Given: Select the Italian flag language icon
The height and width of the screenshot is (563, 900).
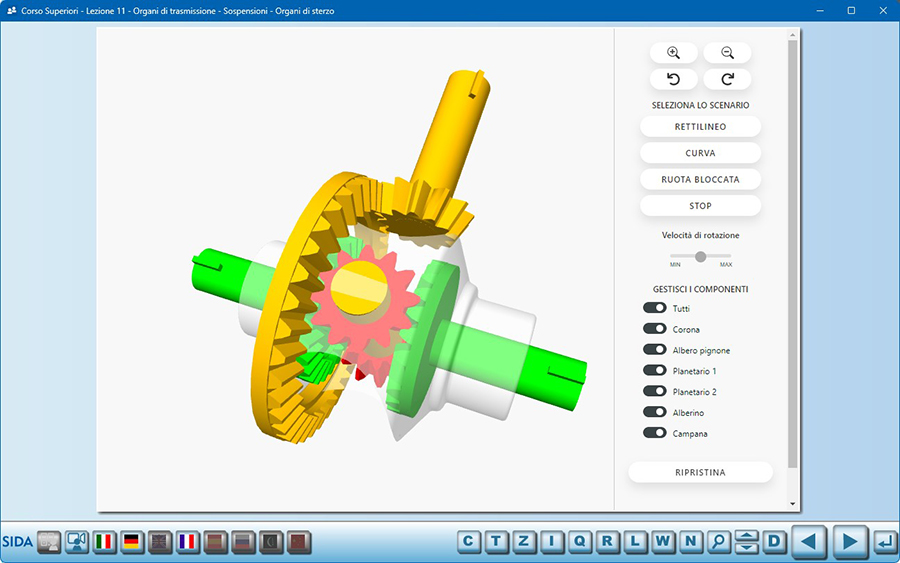Looking at the screenshot, I should click(104, 542).
